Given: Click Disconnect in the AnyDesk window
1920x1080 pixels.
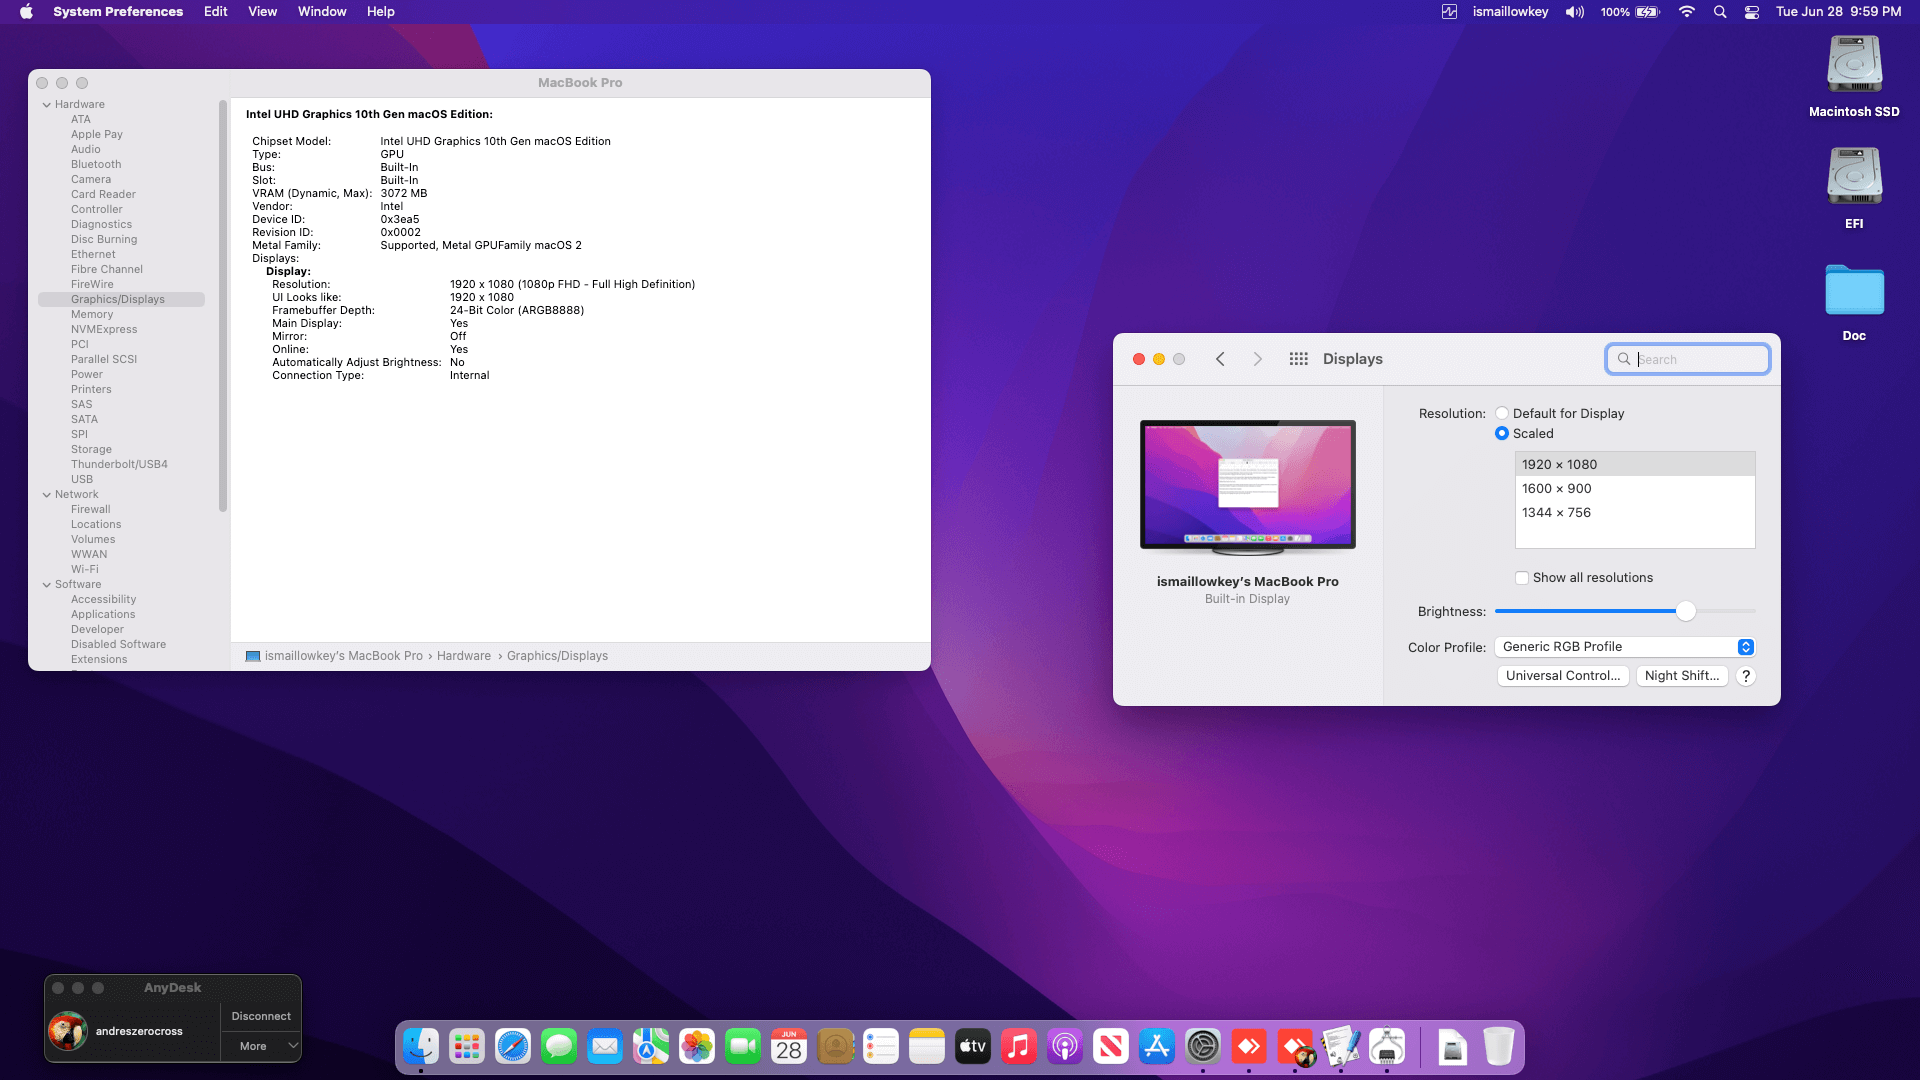Looking at the screenshot, I should click(x=261, y=1016).
